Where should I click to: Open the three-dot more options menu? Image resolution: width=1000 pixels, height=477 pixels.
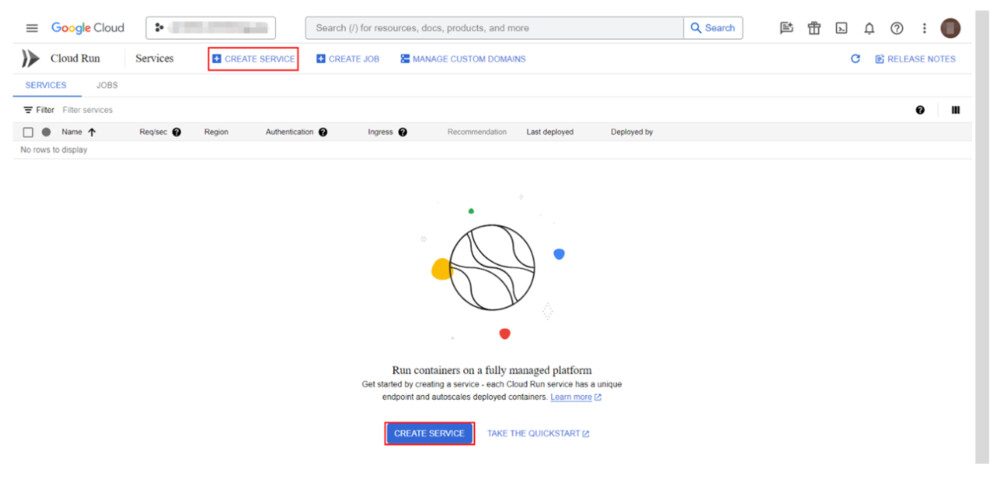[924, 28]
